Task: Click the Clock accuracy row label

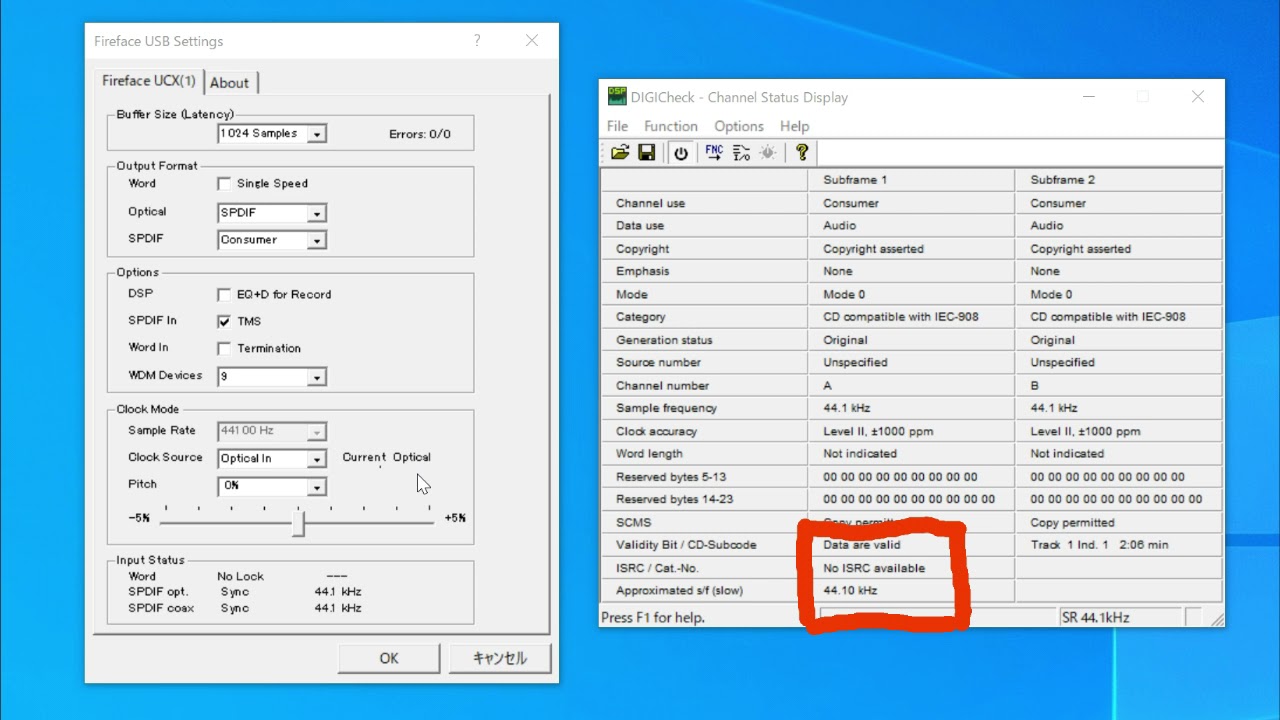Action: coord(656,432)
